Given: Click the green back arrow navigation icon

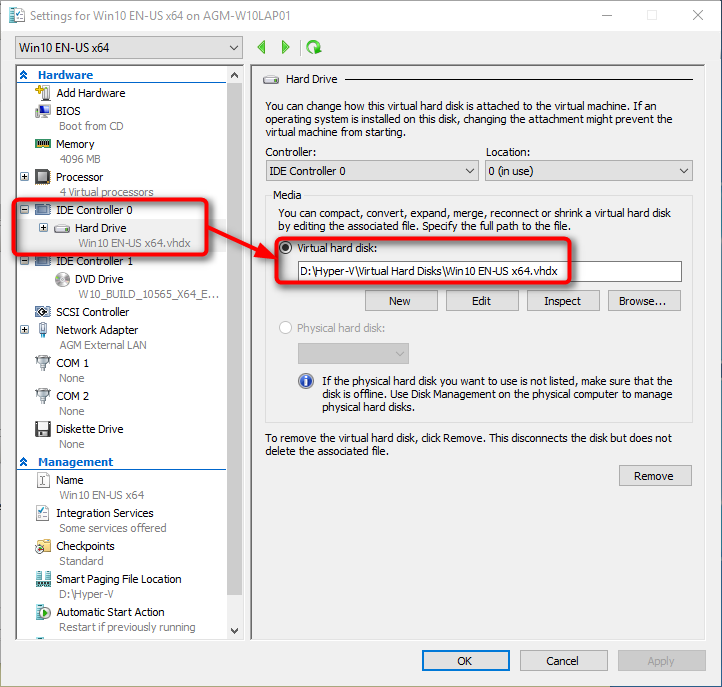Looking at the screenshot, I should tap(262, 47).
